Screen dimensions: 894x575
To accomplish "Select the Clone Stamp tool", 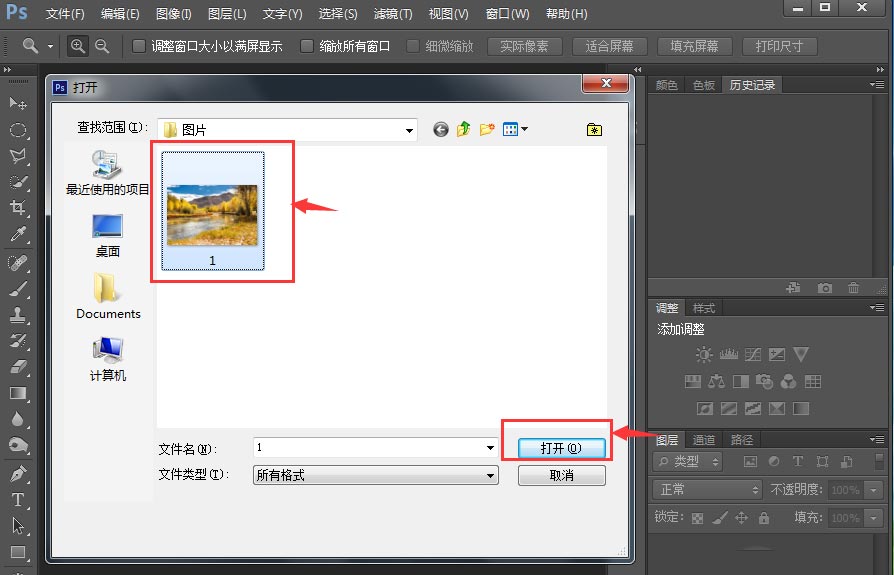I will (18, 315).
